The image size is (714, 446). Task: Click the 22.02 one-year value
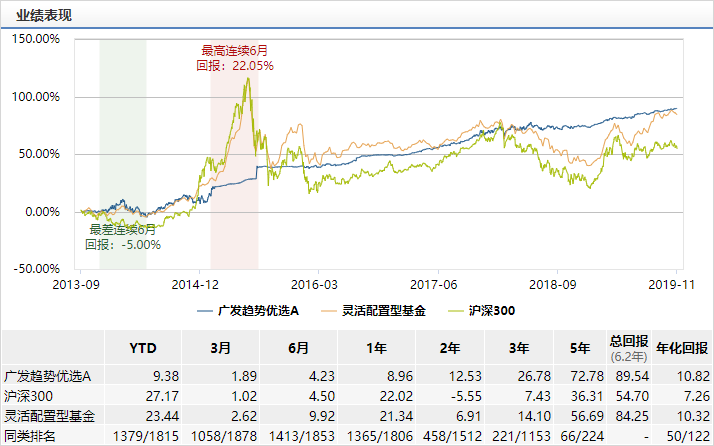[396, 396]
